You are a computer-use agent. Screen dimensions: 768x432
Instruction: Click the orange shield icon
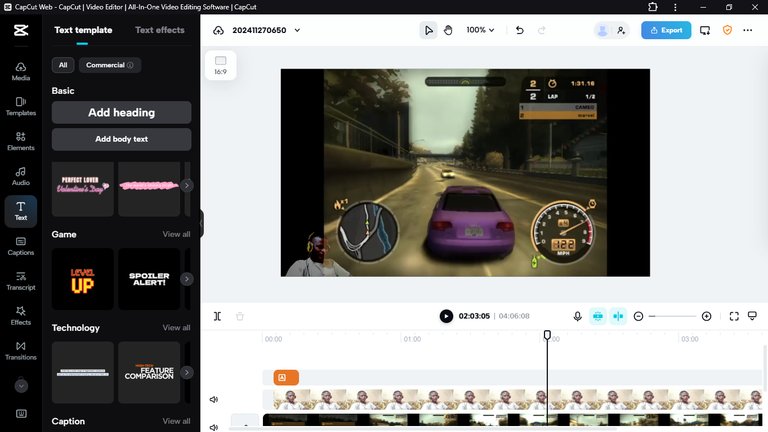(727, 30)
